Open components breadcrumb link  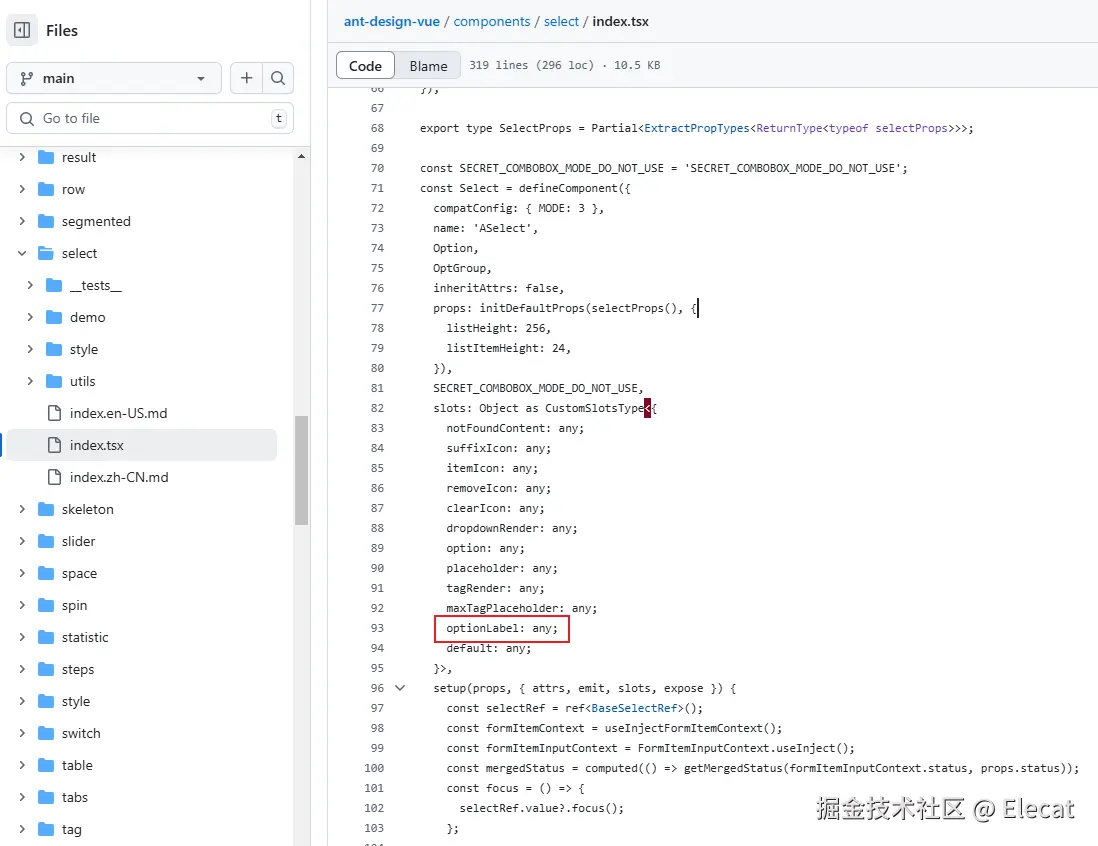(492, 22)
